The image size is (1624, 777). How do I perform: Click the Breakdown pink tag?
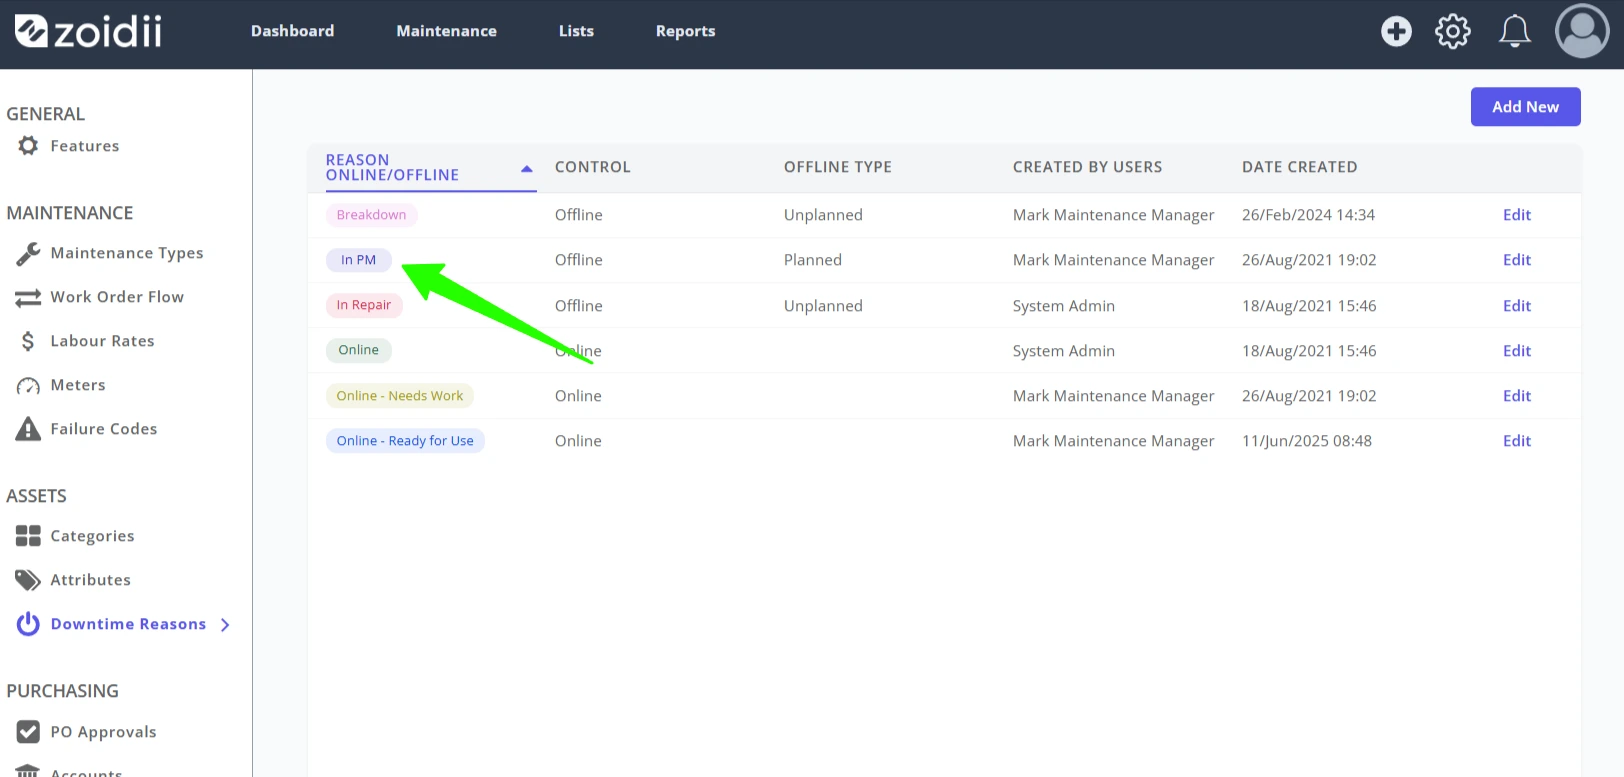tap(372, 215)
